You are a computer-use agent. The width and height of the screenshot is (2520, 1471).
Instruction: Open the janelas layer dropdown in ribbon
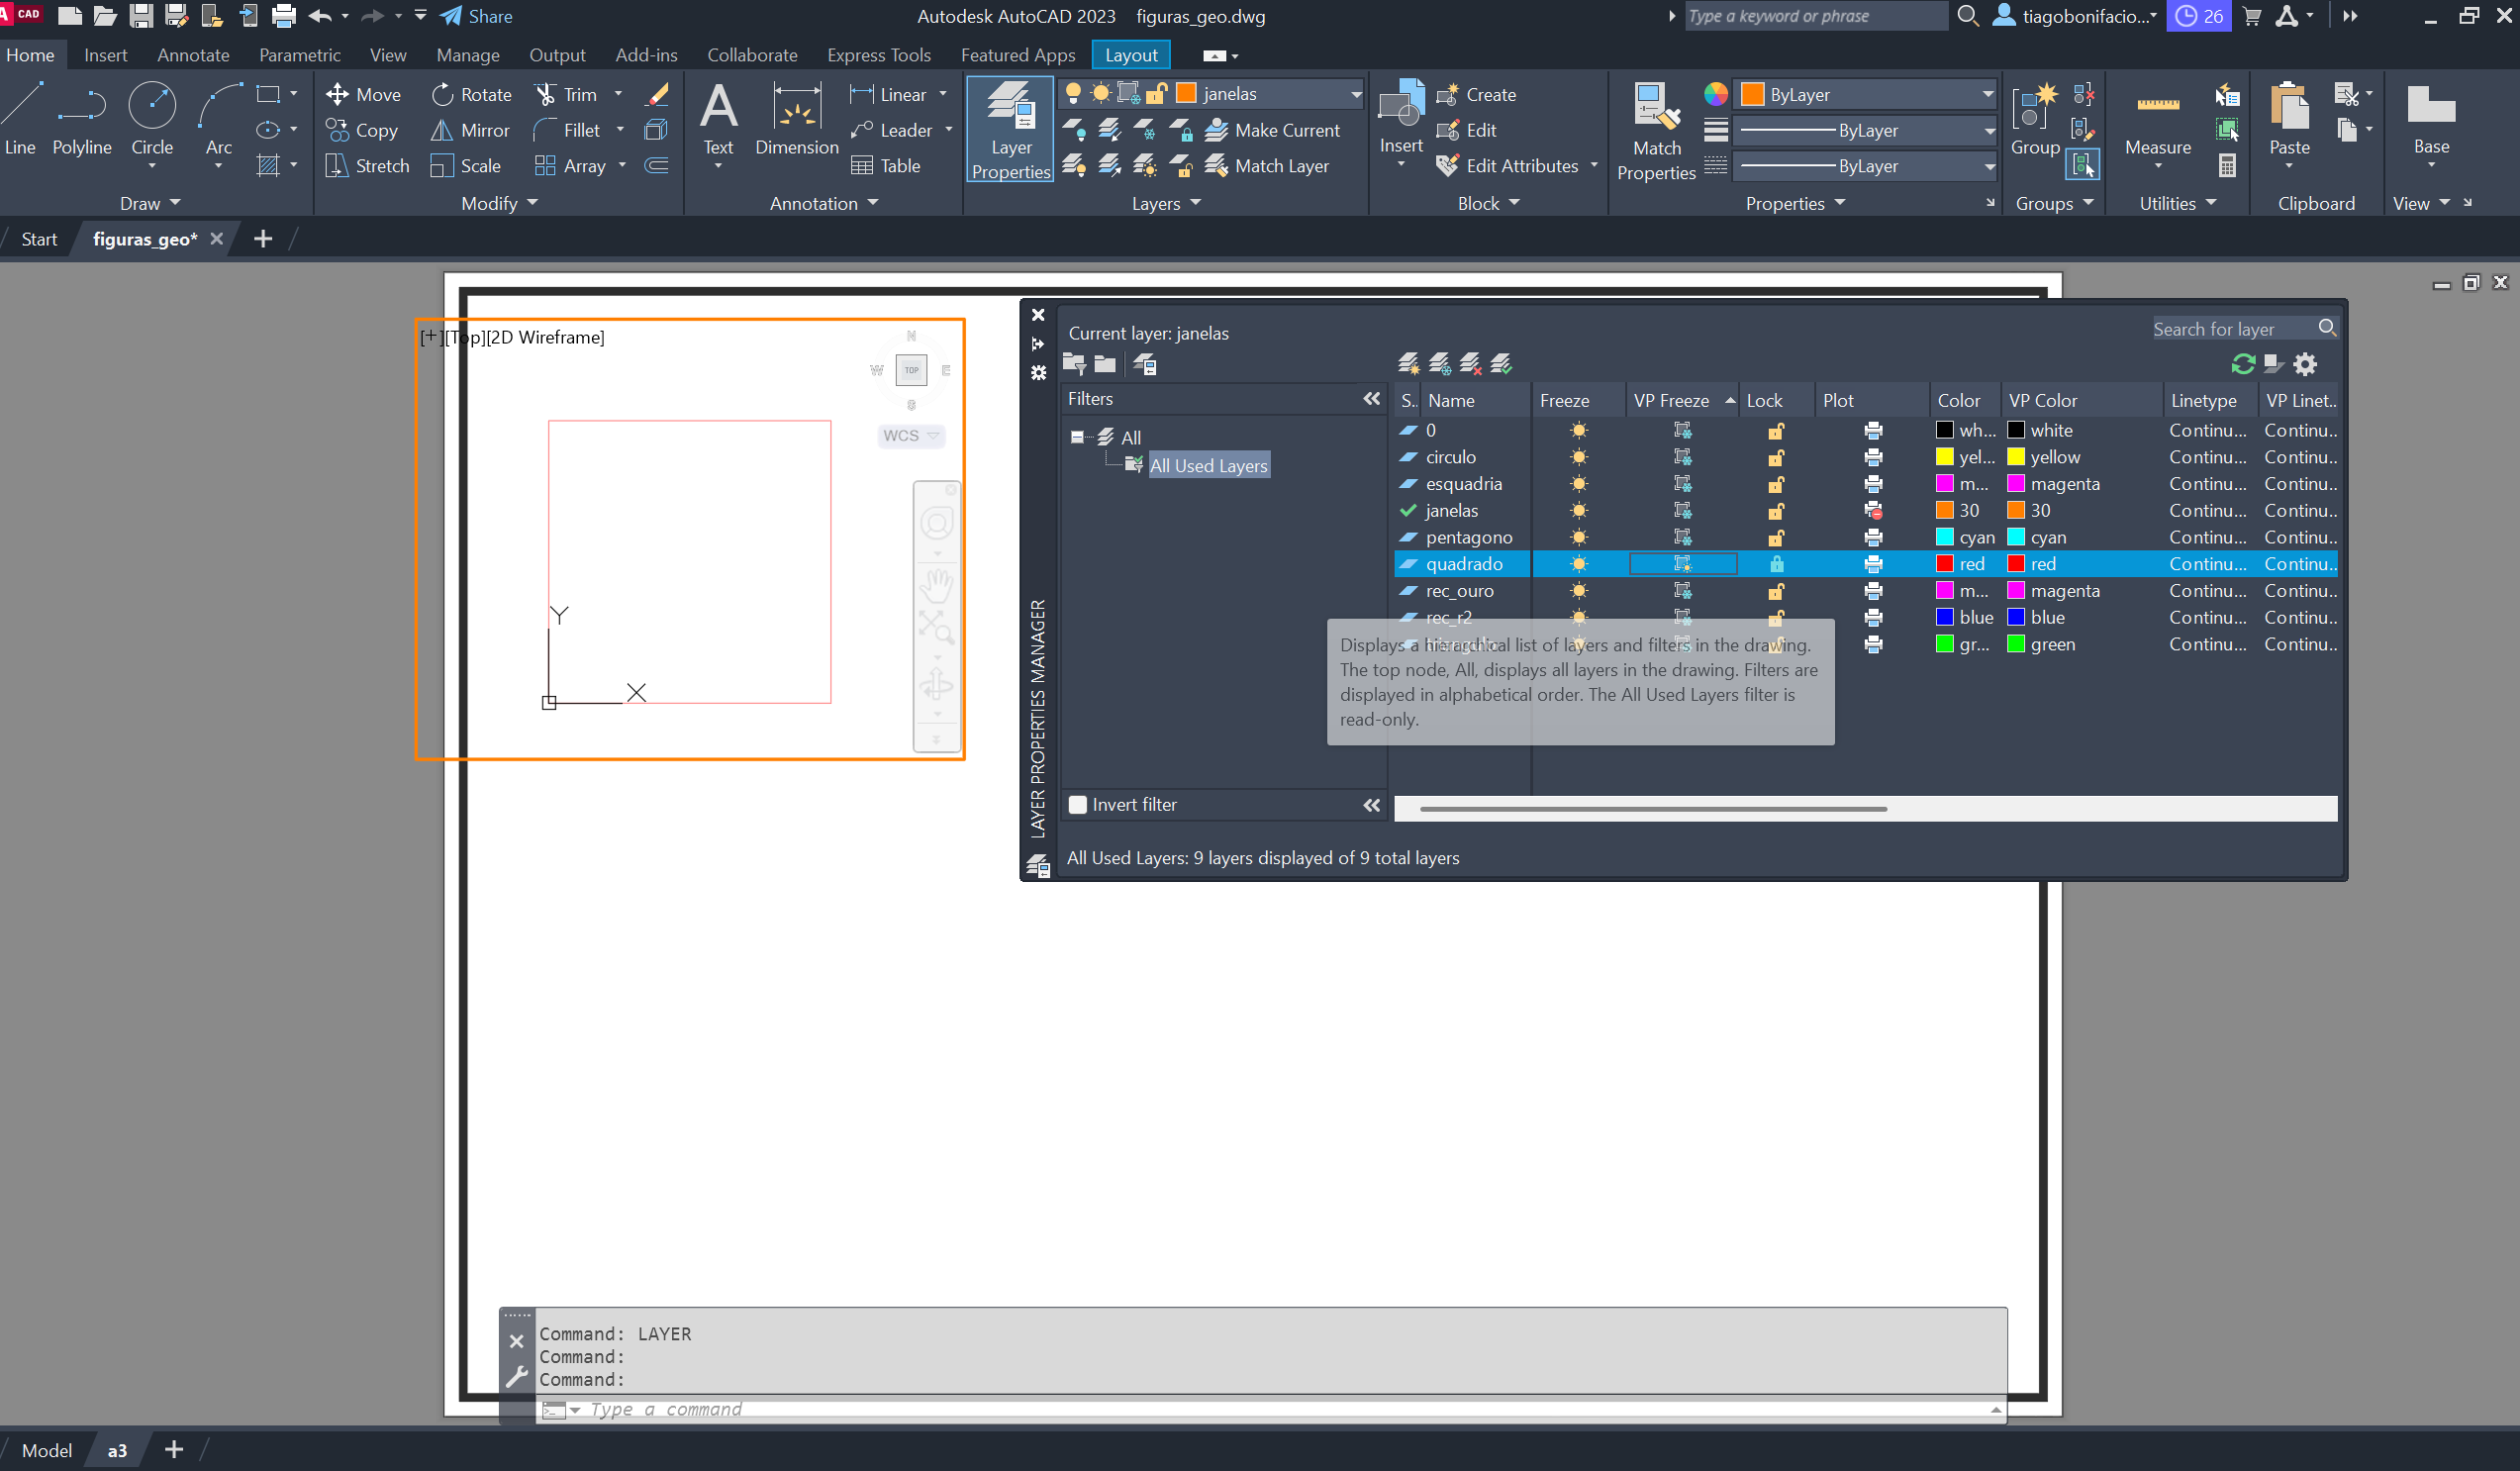pos(1355,94)
